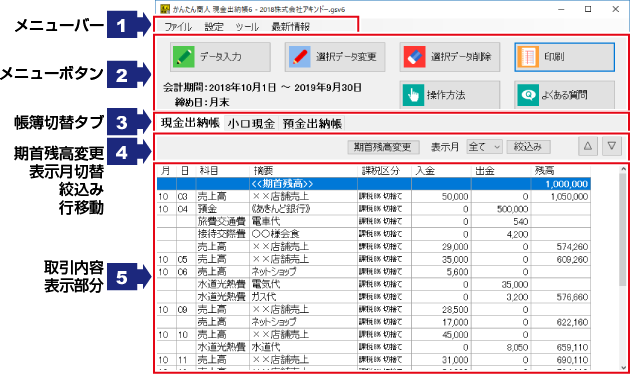Click the 絞込み button

click(x=528, y=147)
